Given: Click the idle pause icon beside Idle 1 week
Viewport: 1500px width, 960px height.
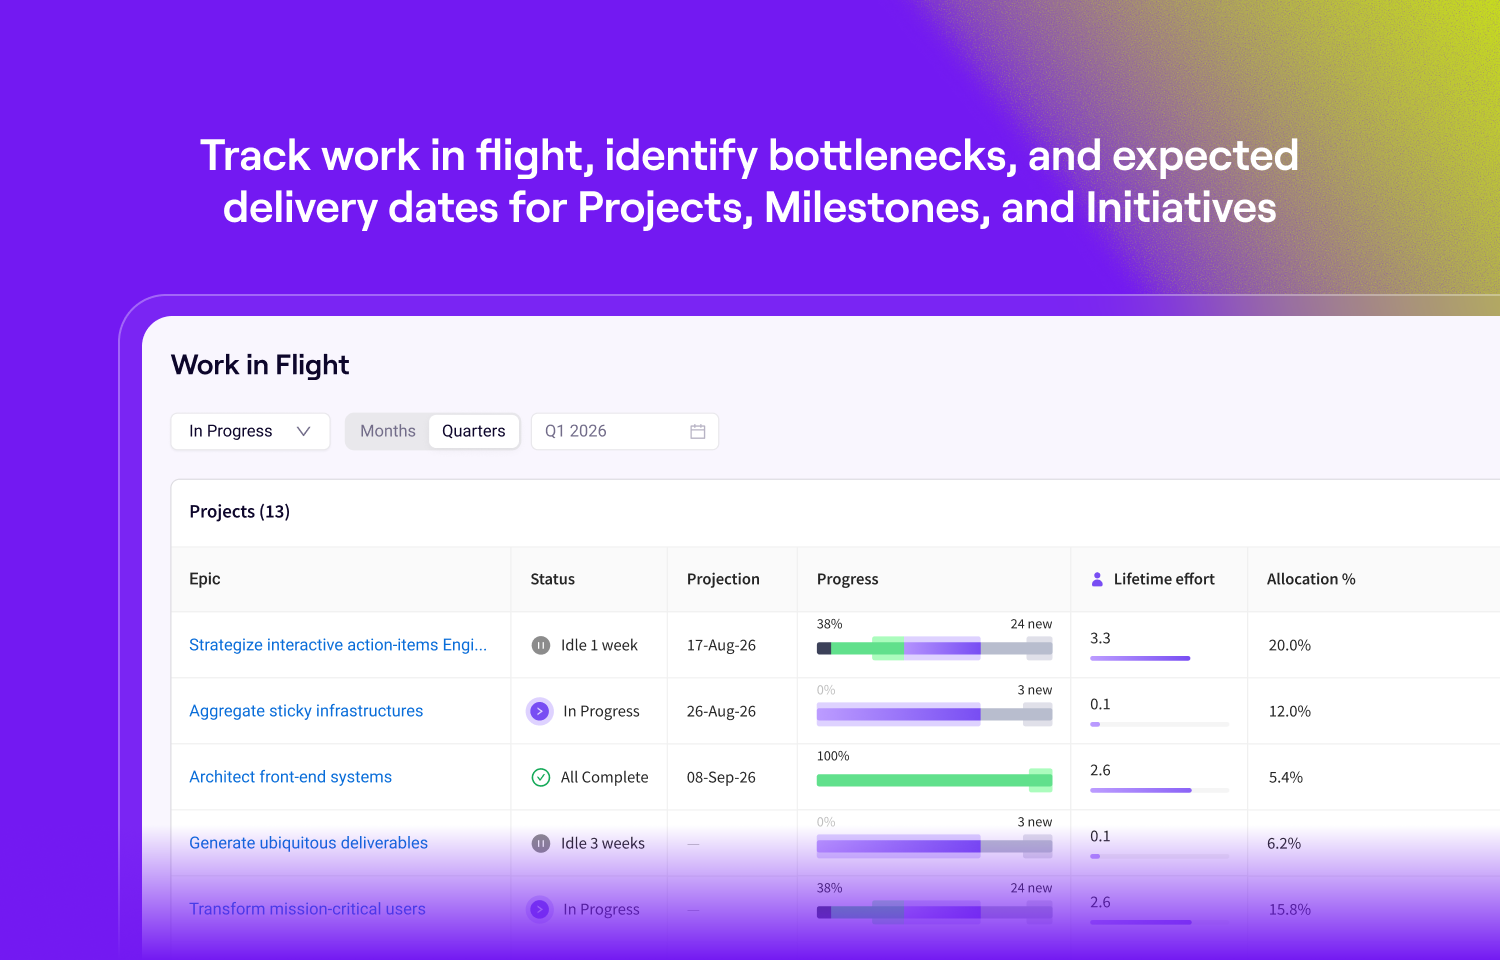Looking at the screenshot, I should coord(541,645).
